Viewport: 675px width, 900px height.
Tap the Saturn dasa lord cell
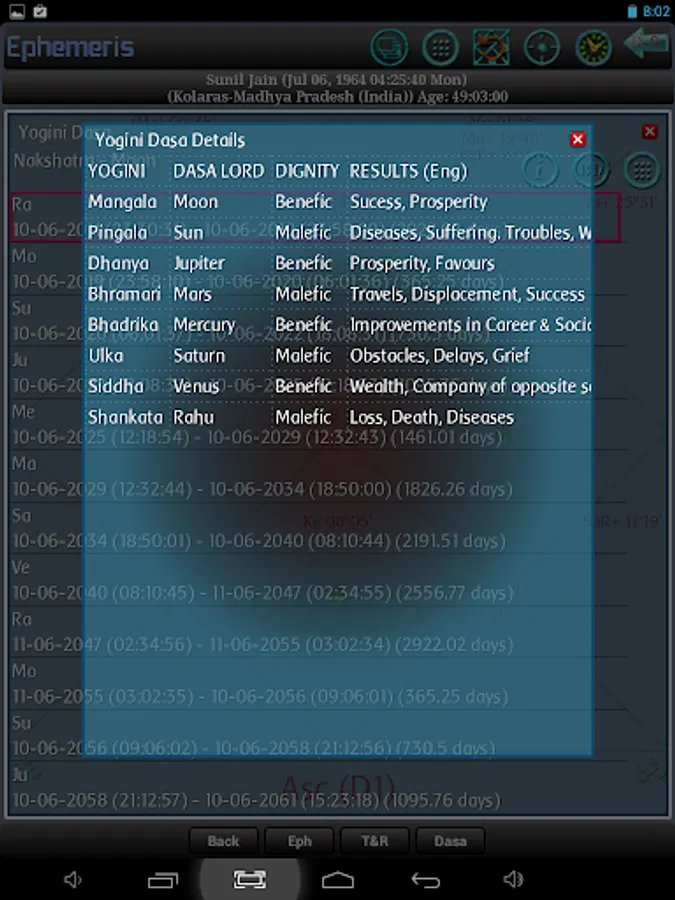click(x=199, y=356)
